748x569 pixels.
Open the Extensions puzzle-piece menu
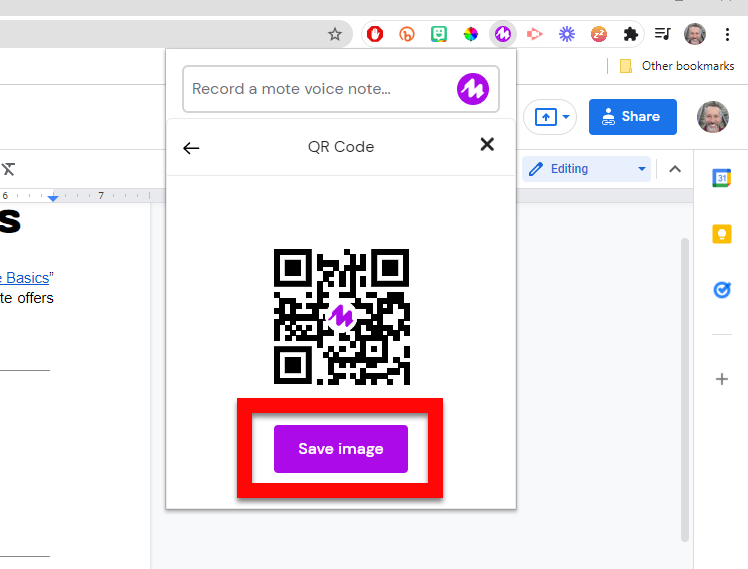pyautogui.click(x=631, y=34)
